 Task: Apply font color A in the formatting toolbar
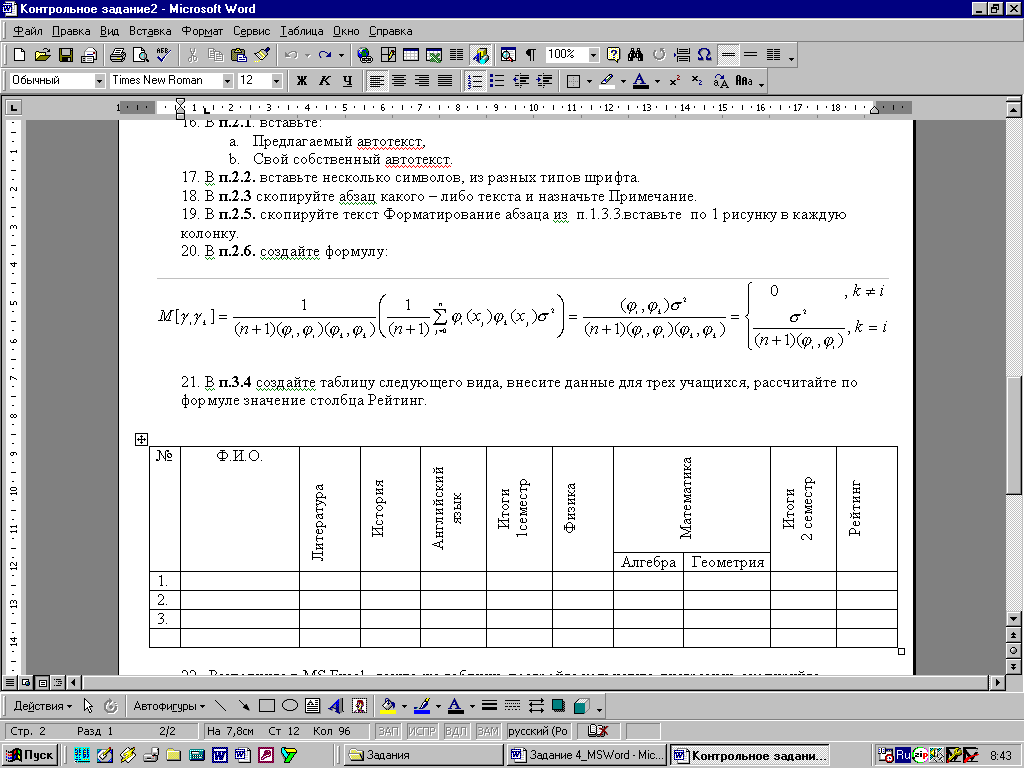pyautogui.click(x=641, y=80)
